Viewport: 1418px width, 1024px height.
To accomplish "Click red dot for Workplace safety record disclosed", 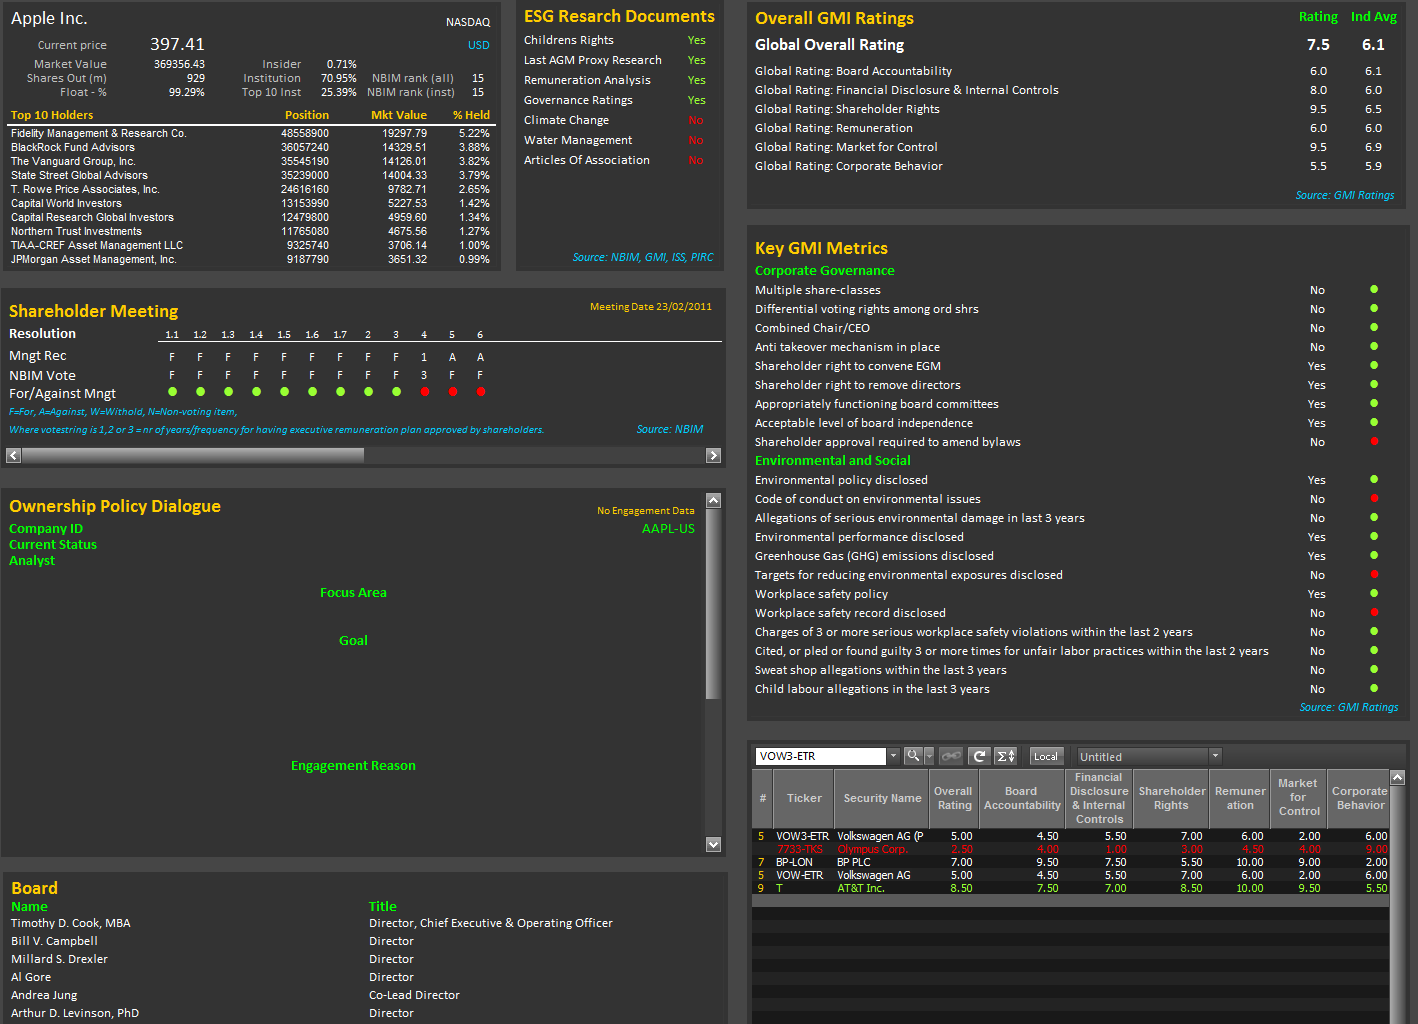I will pos(1374,612).
